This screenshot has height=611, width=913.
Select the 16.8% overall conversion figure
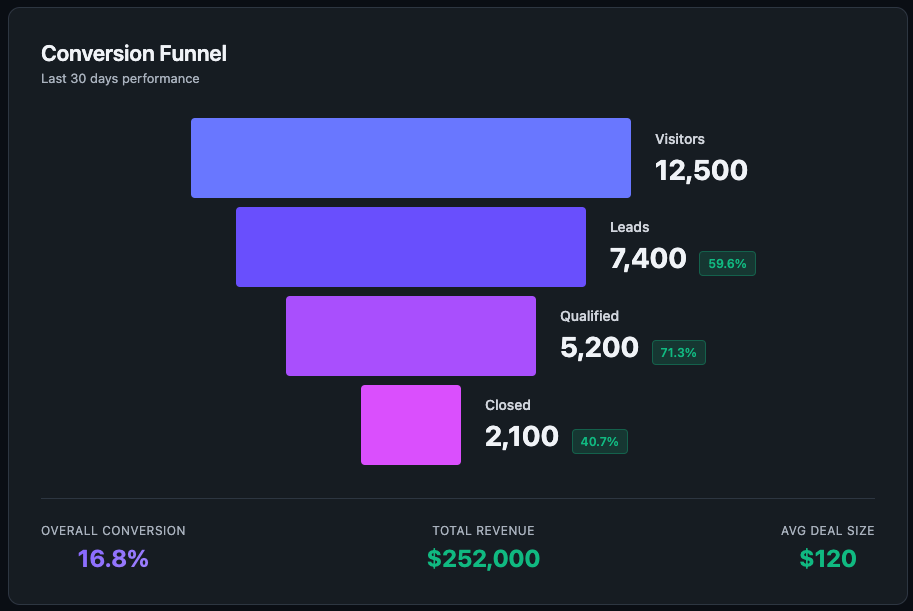(113, 559)
